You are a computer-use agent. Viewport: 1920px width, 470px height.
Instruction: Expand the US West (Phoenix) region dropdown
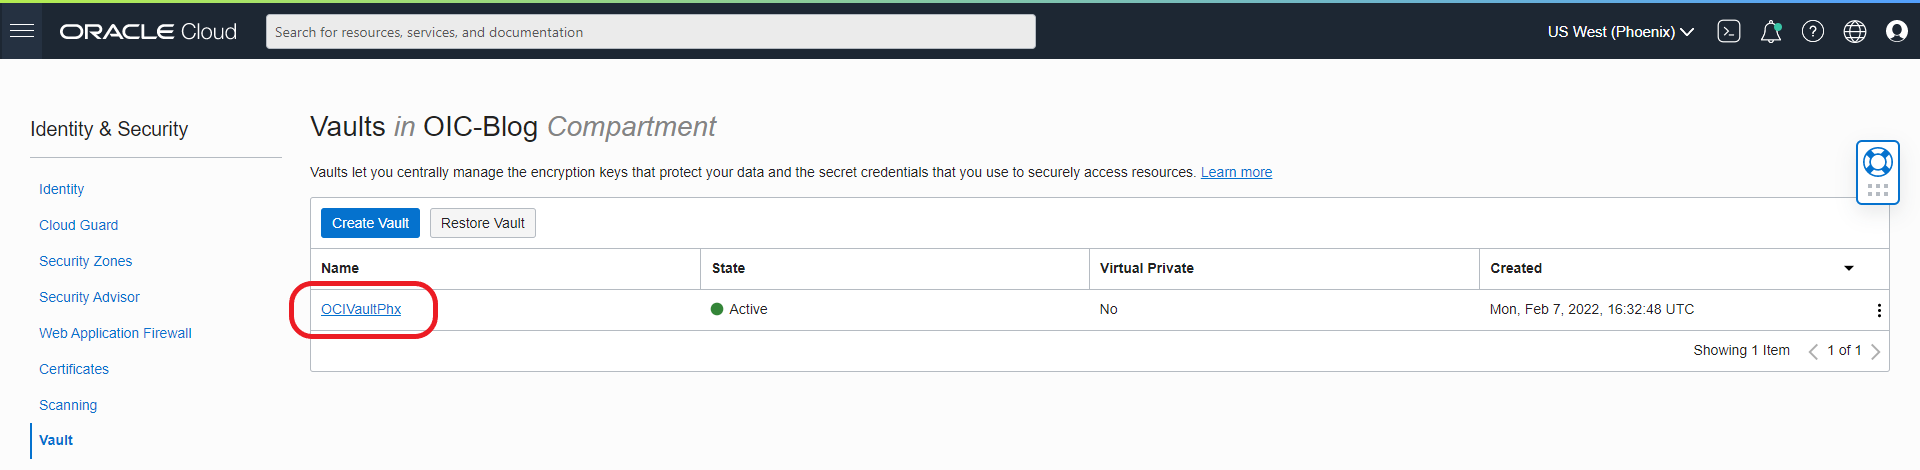[x=1620, y=32]
